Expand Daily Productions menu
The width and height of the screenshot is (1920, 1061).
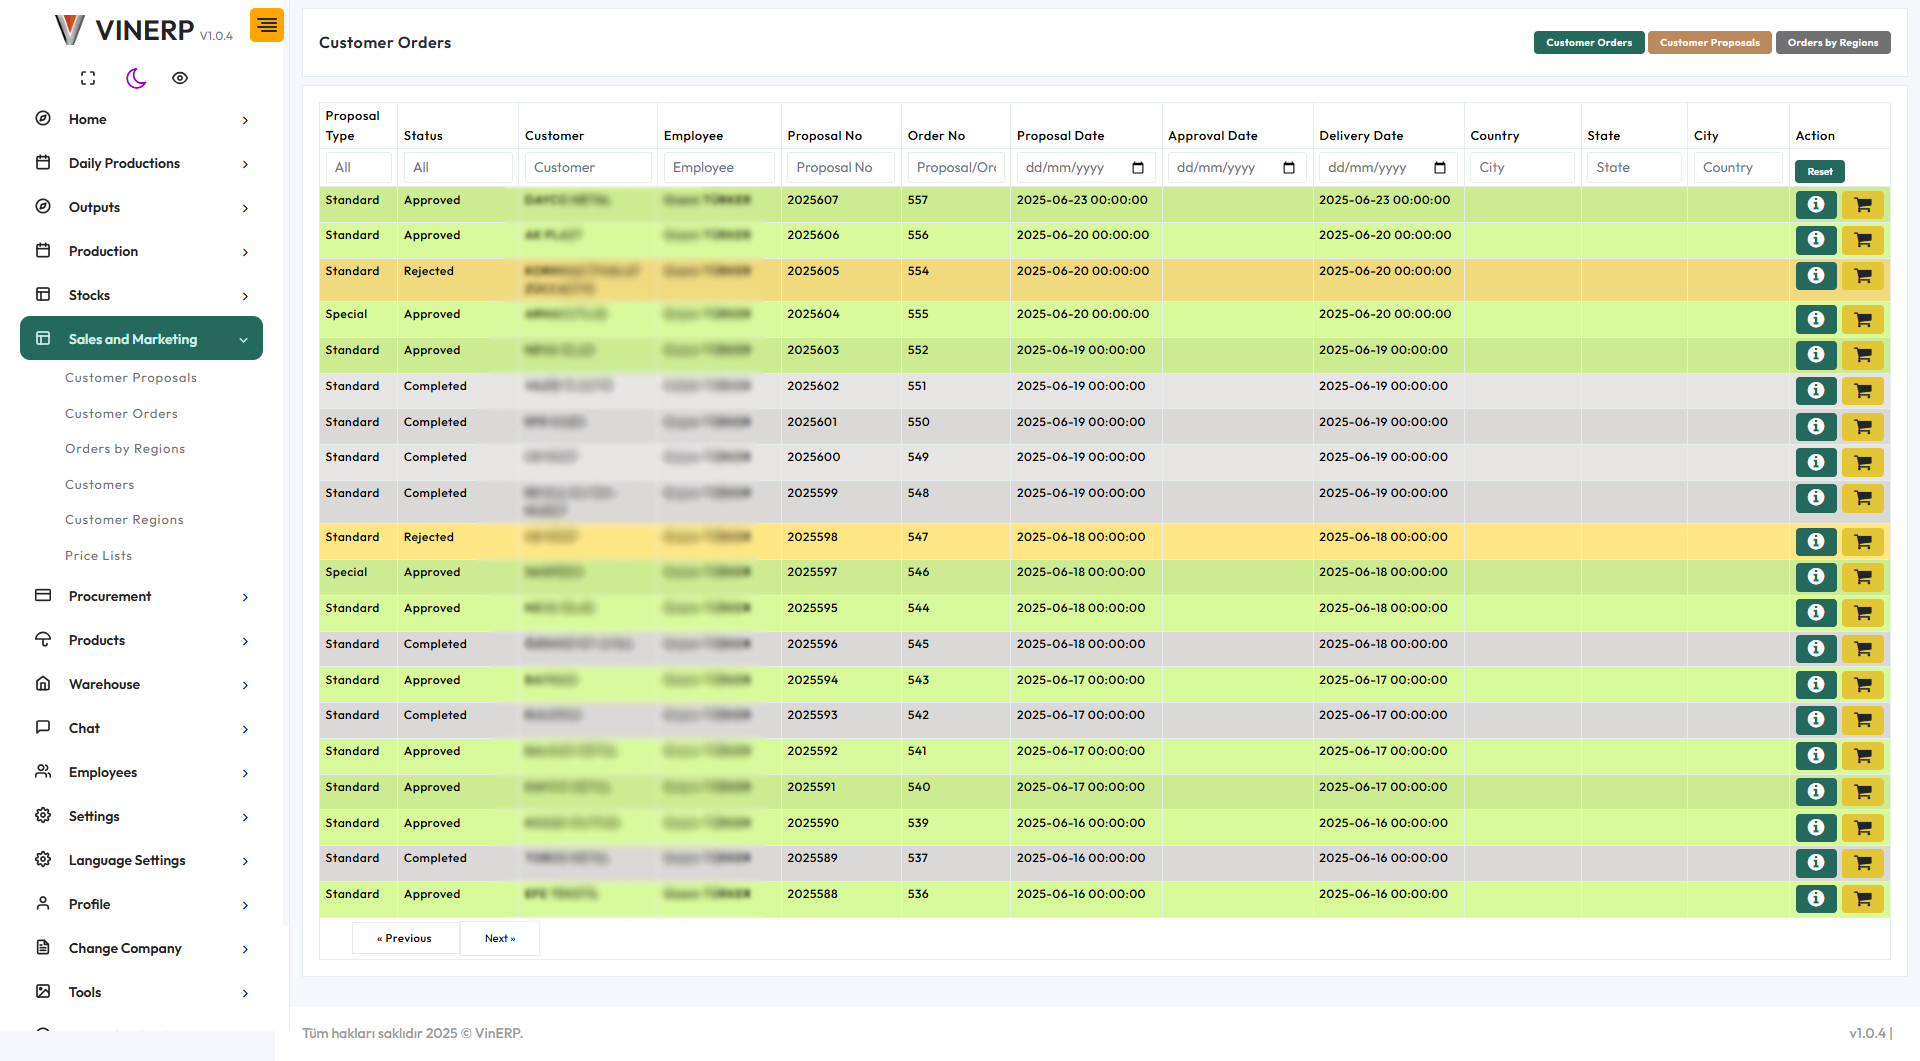(141, 163)
